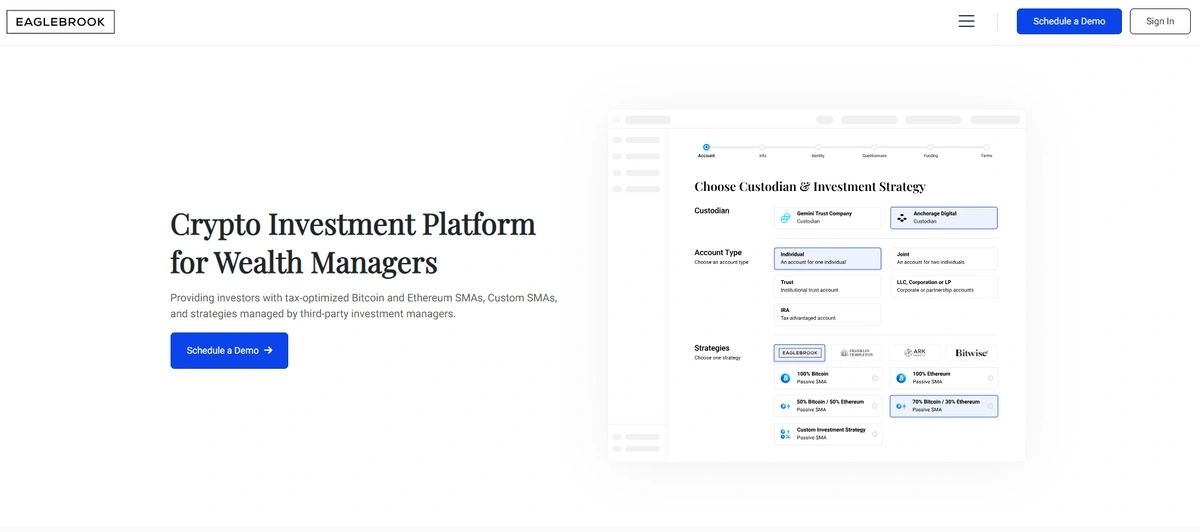Go to the Account step marker
This screenshot has height=532, width=1200.
coord(706,147)
